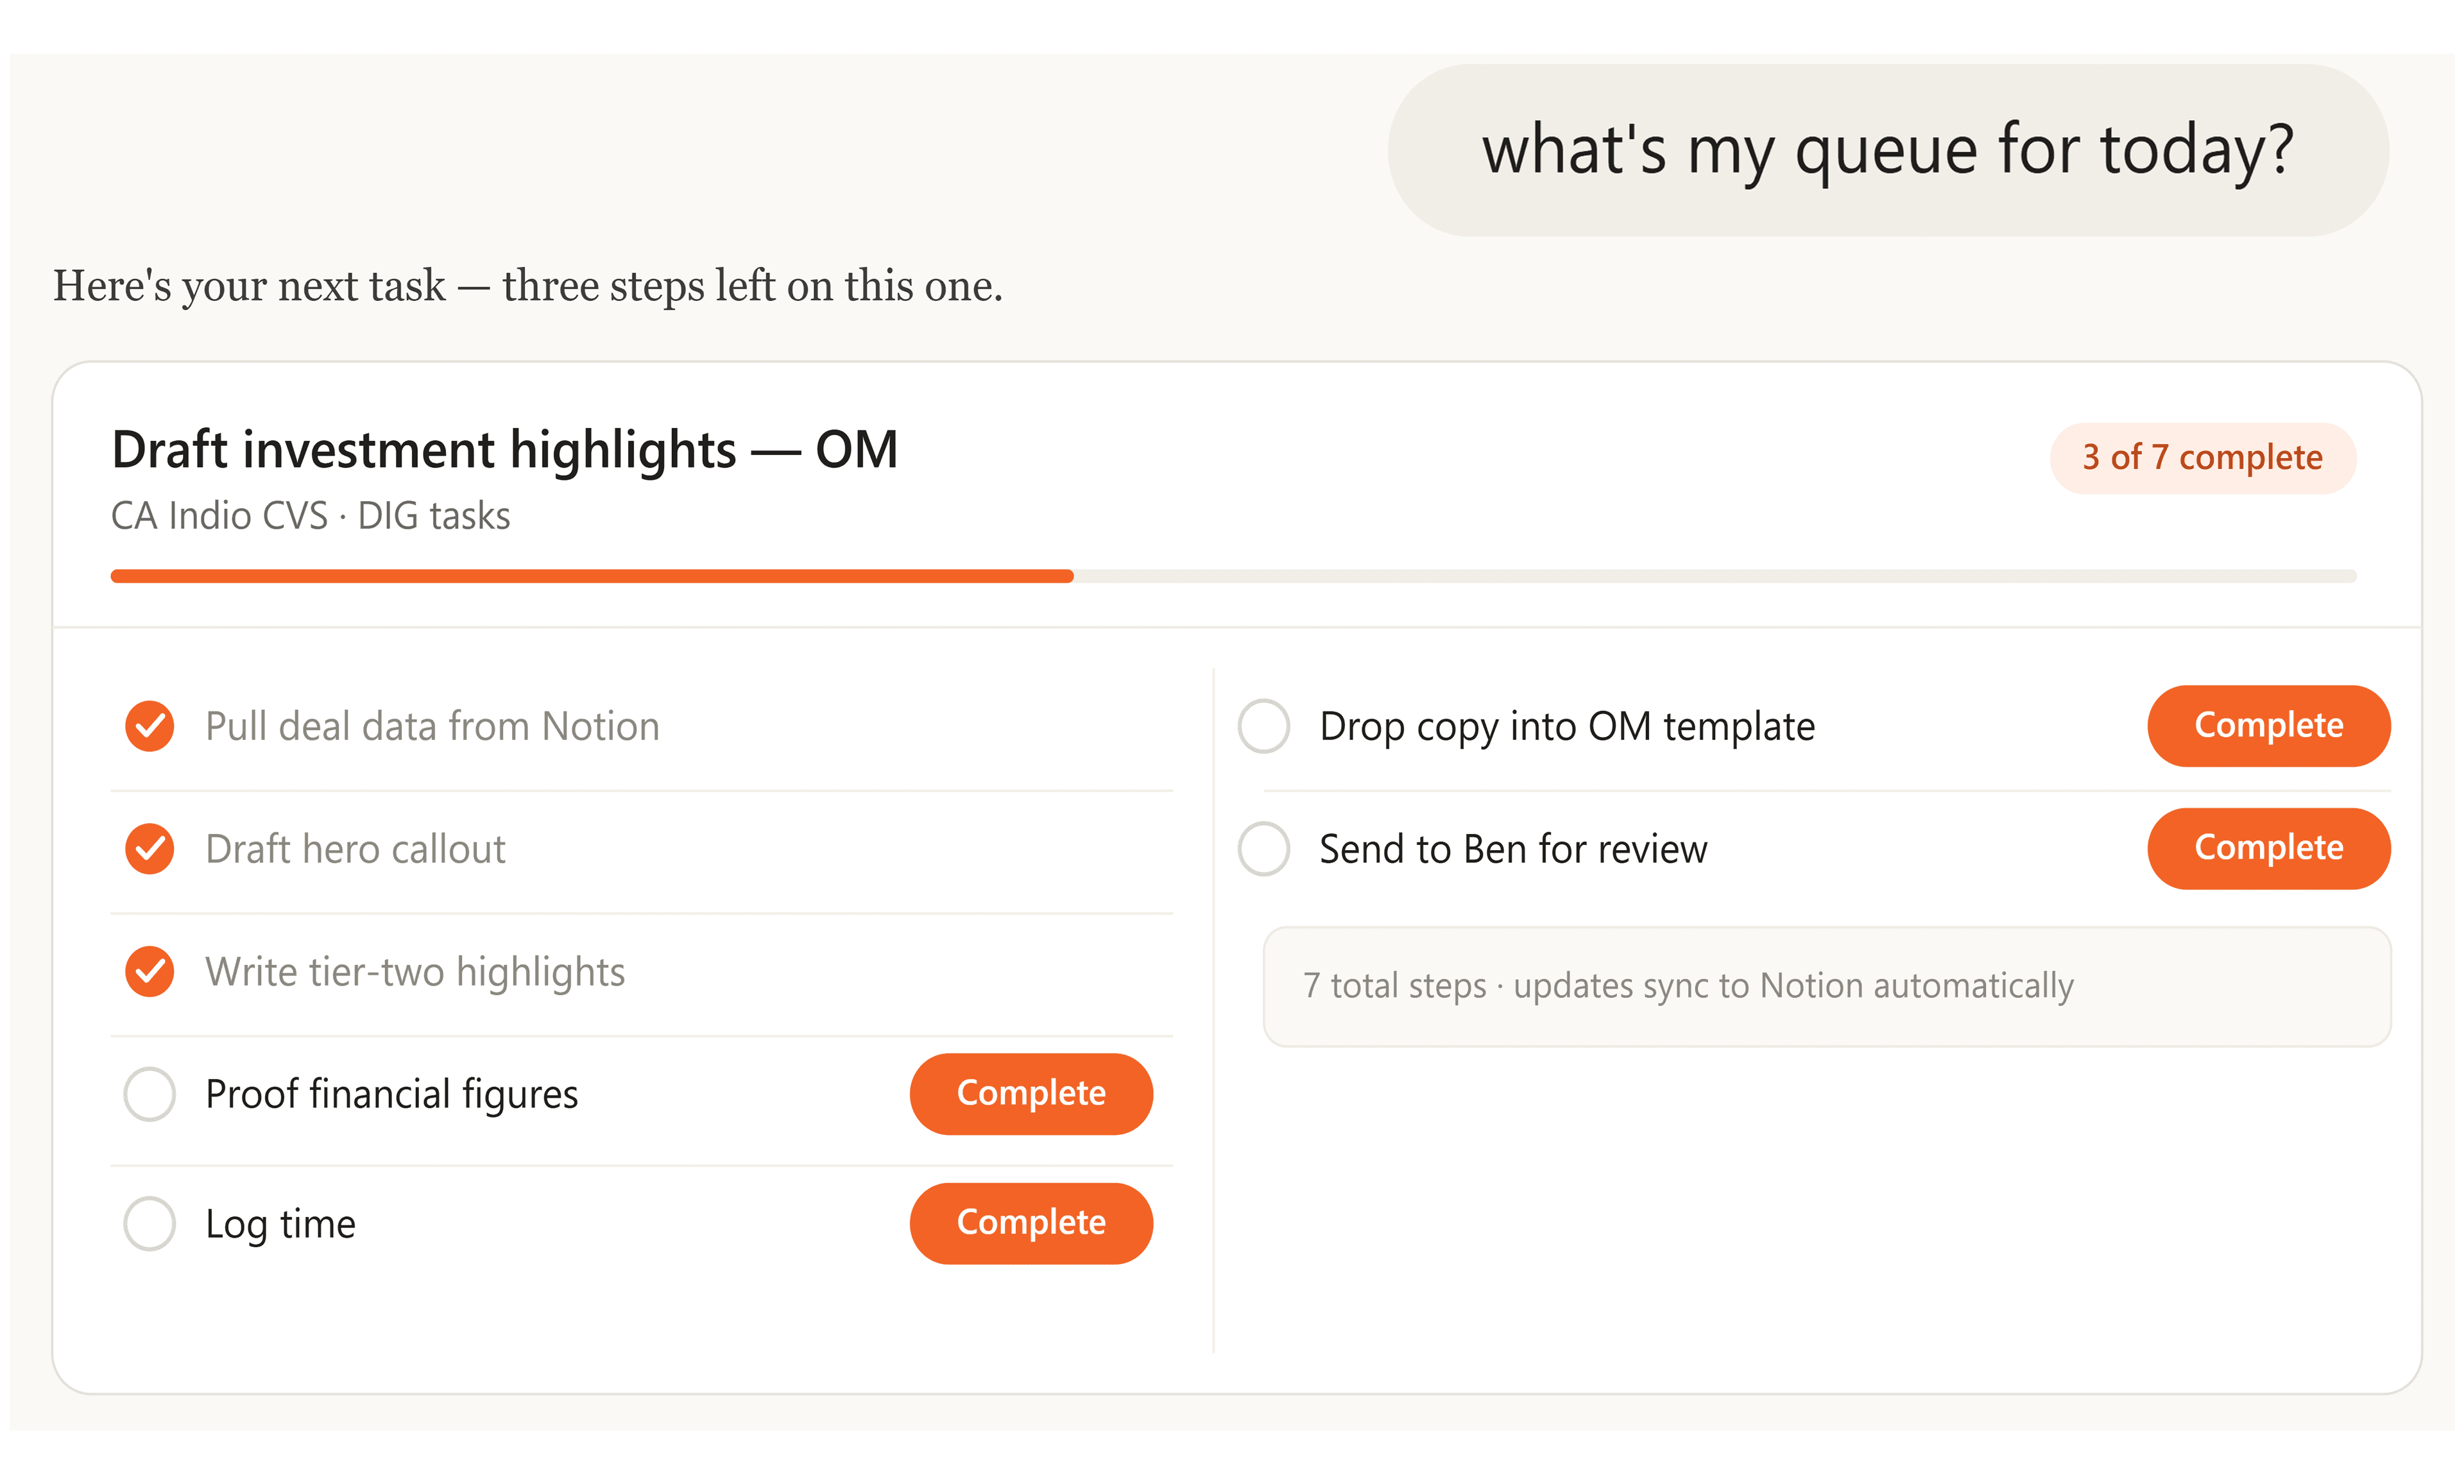This screenshot has width=2464, height=1484.
Task: Complete the Proof financial figures step
Action: pyautogui.click(x=1031, y=1094)
